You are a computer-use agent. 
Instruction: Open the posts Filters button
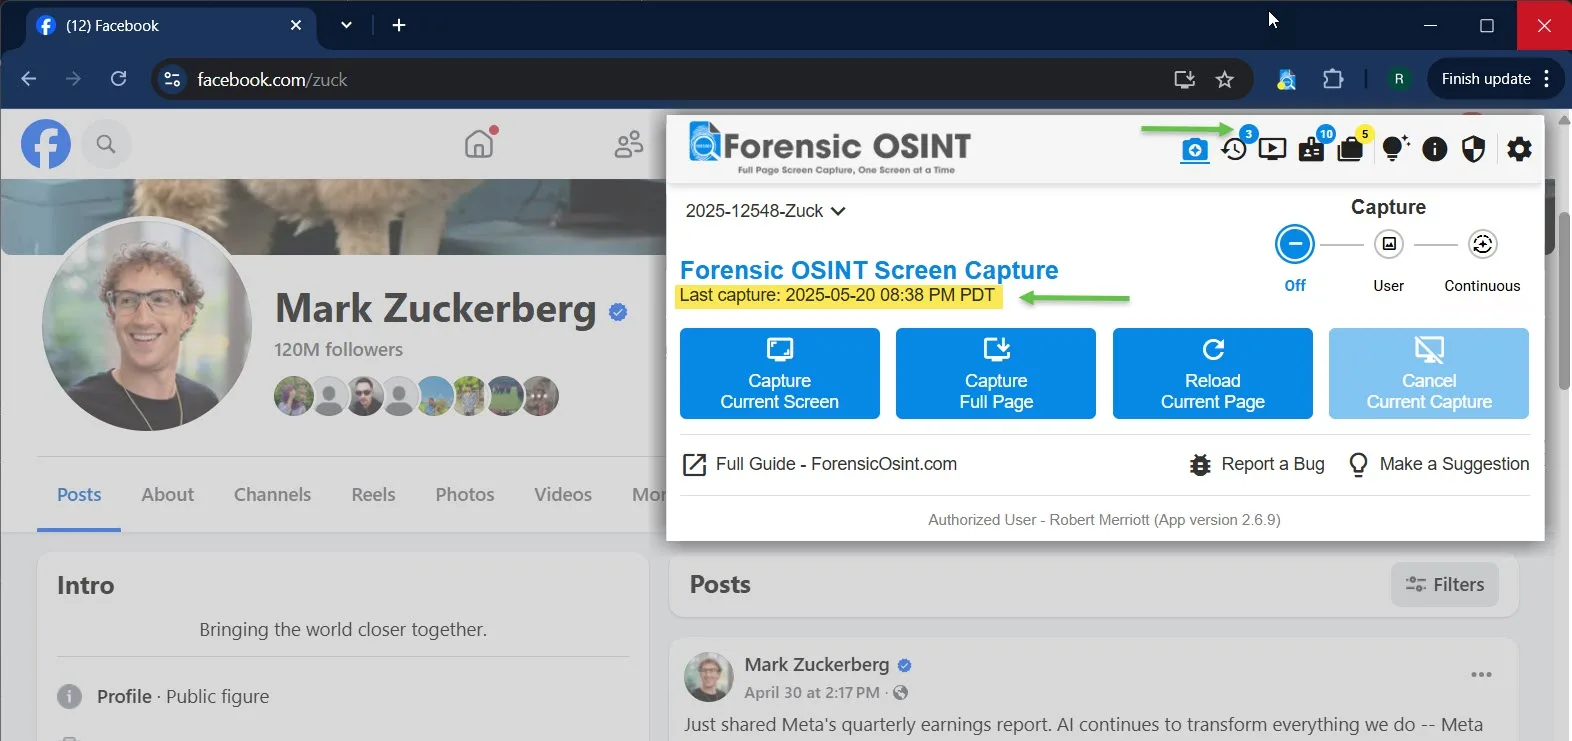1444,584
